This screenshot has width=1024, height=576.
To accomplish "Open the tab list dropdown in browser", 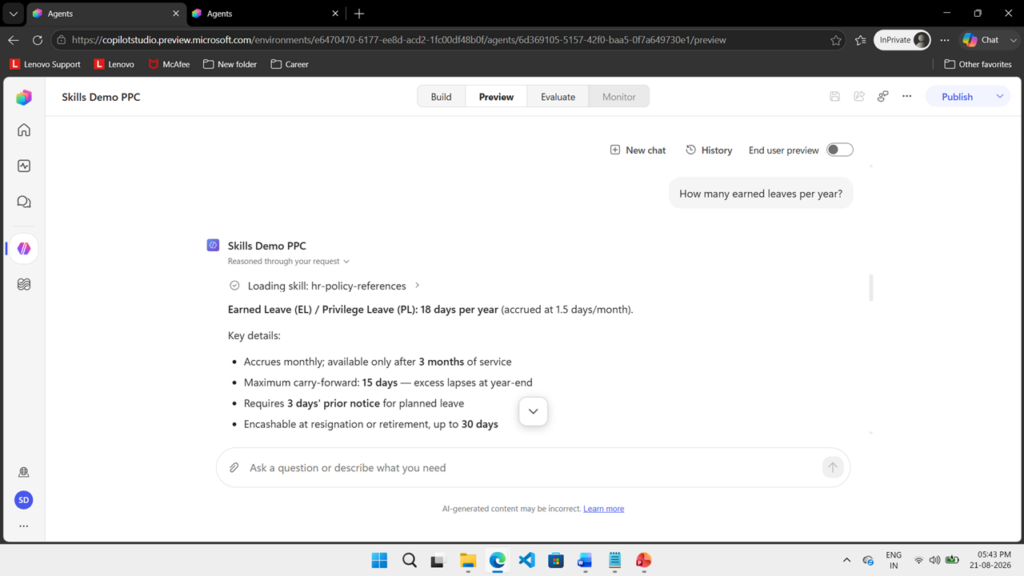I will pos(13,13).
